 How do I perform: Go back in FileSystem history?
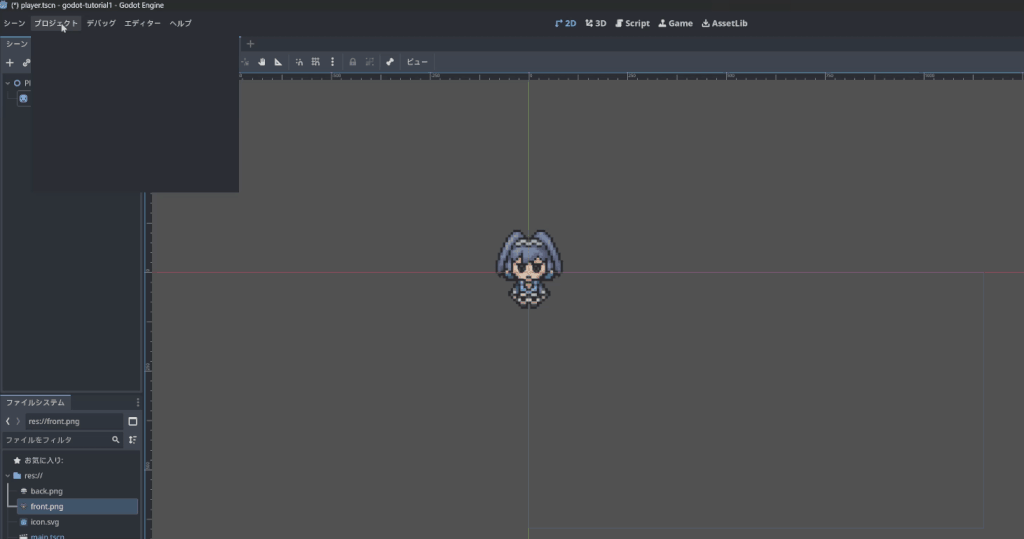pos(8,421)
